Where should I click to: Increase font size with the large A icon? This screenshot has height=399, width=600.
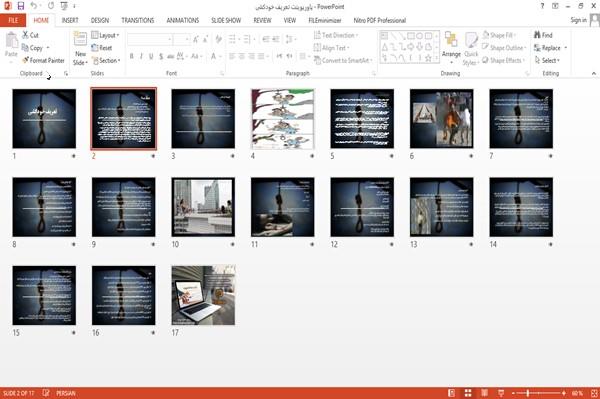[196, 39]
